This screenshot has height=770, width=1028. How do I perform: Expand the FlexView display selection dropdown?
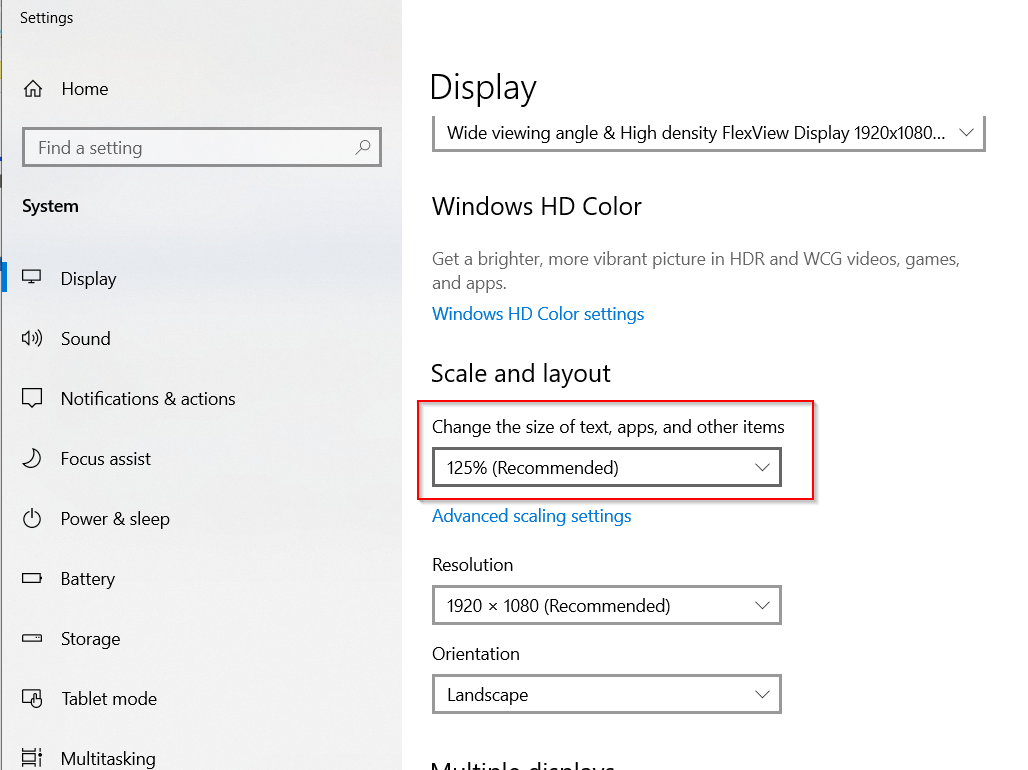[x=708, y=133]
